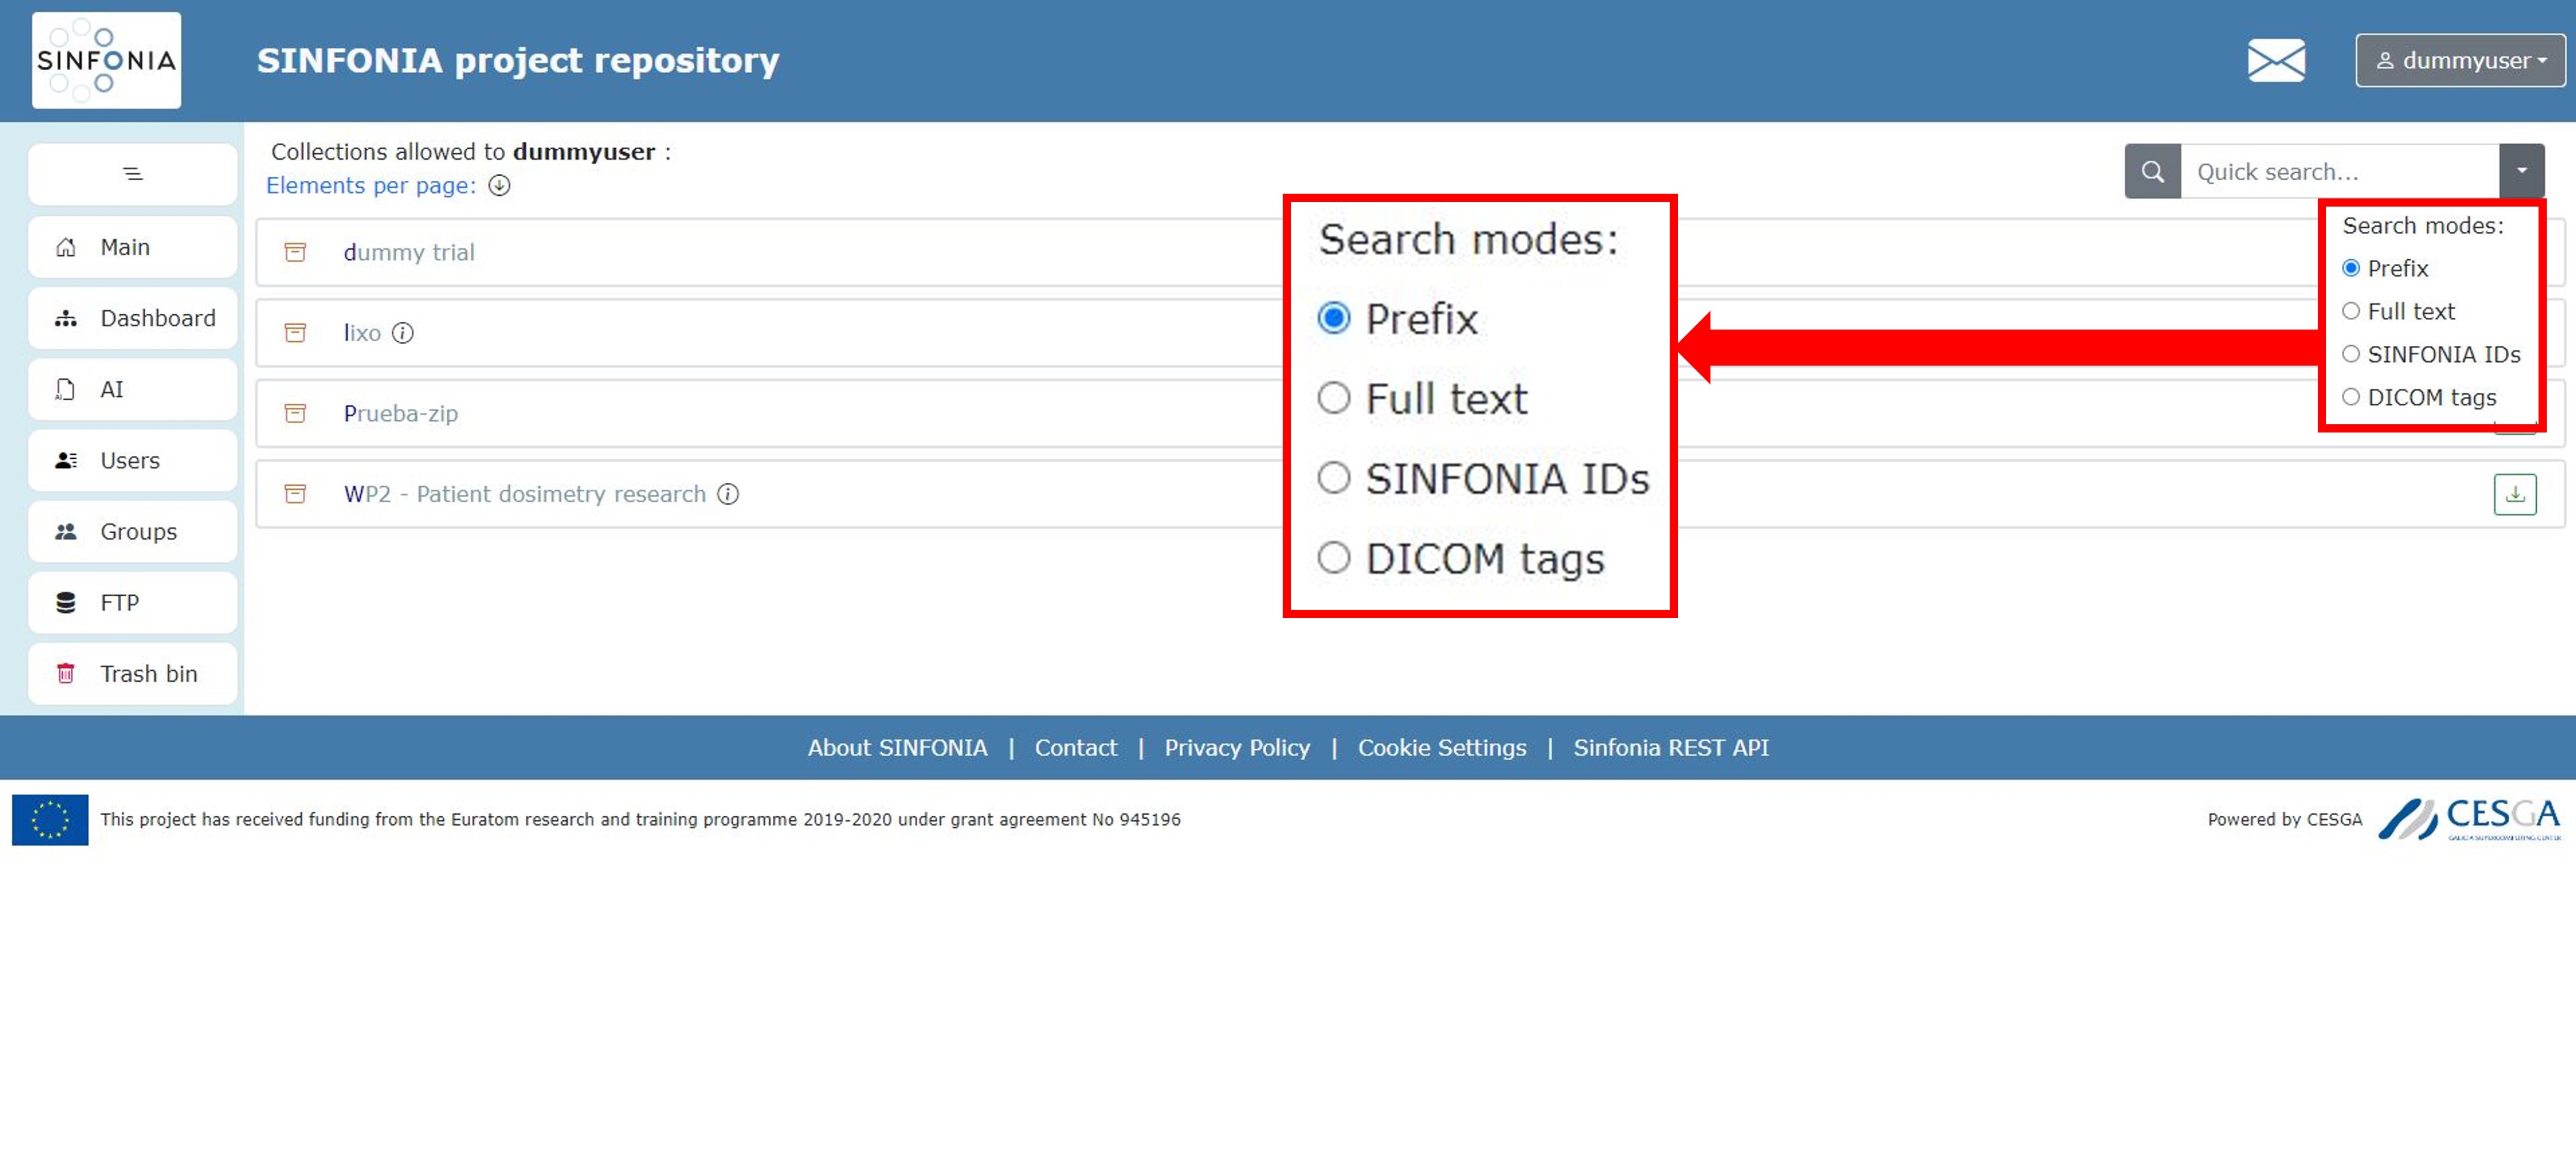This screenshot has width=2576, height=1157.
Task: Focus the Quick search input field
Action: pyautogui.click(x=2339, y=172)
